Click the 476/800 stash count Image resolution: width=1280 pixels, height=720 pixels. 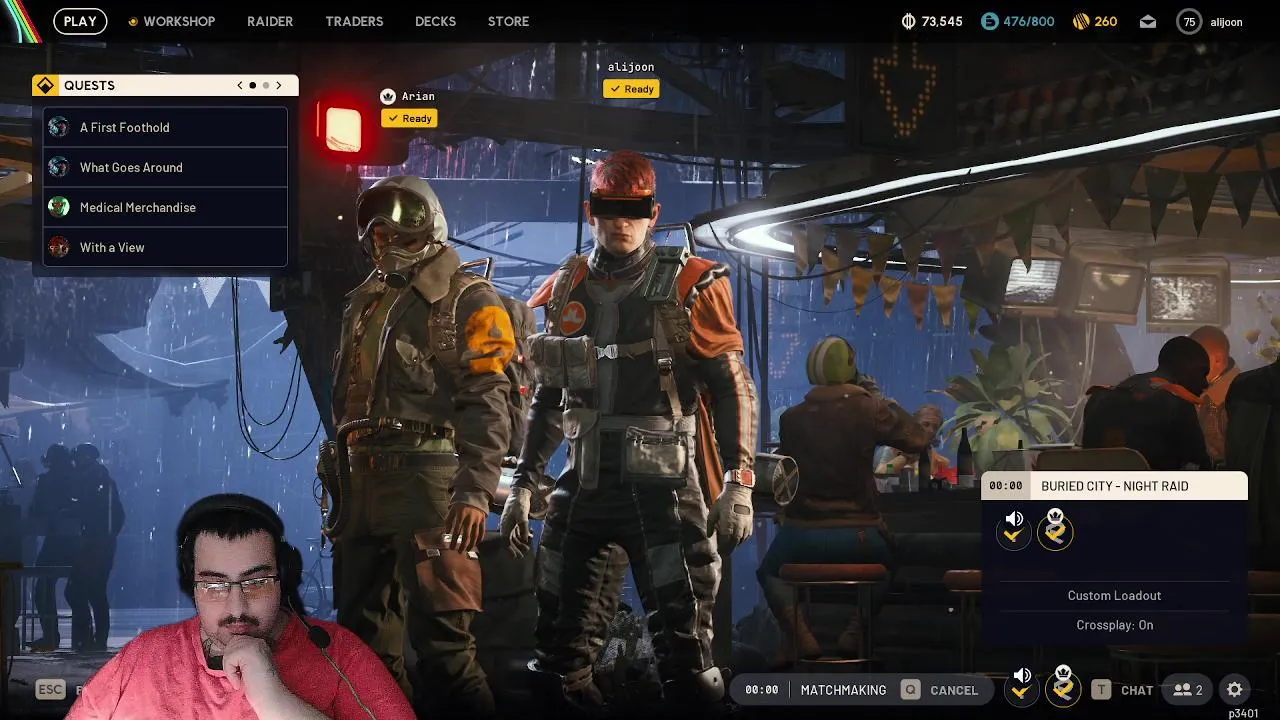coord(1029,22)
